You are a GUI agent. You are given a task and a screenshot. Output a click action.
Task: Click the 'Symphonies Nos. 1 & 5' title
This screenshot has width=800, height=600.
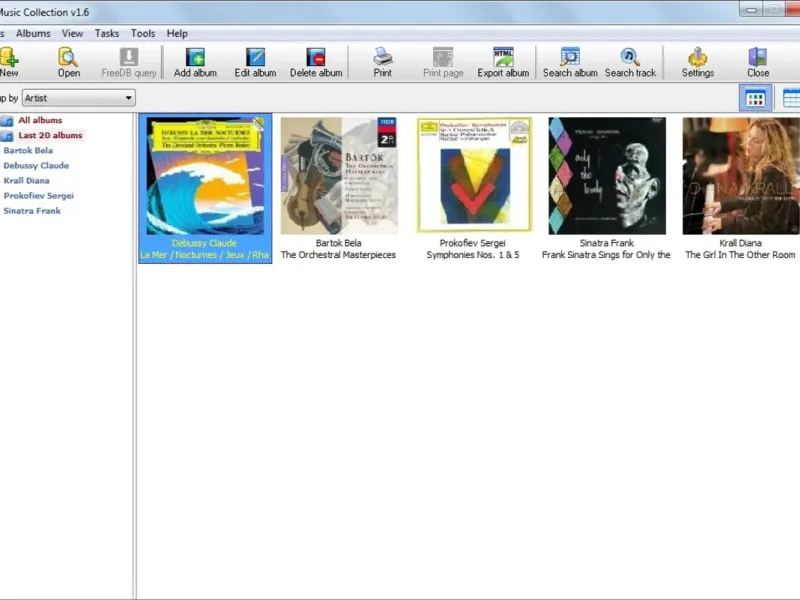(x=473, y=255)
